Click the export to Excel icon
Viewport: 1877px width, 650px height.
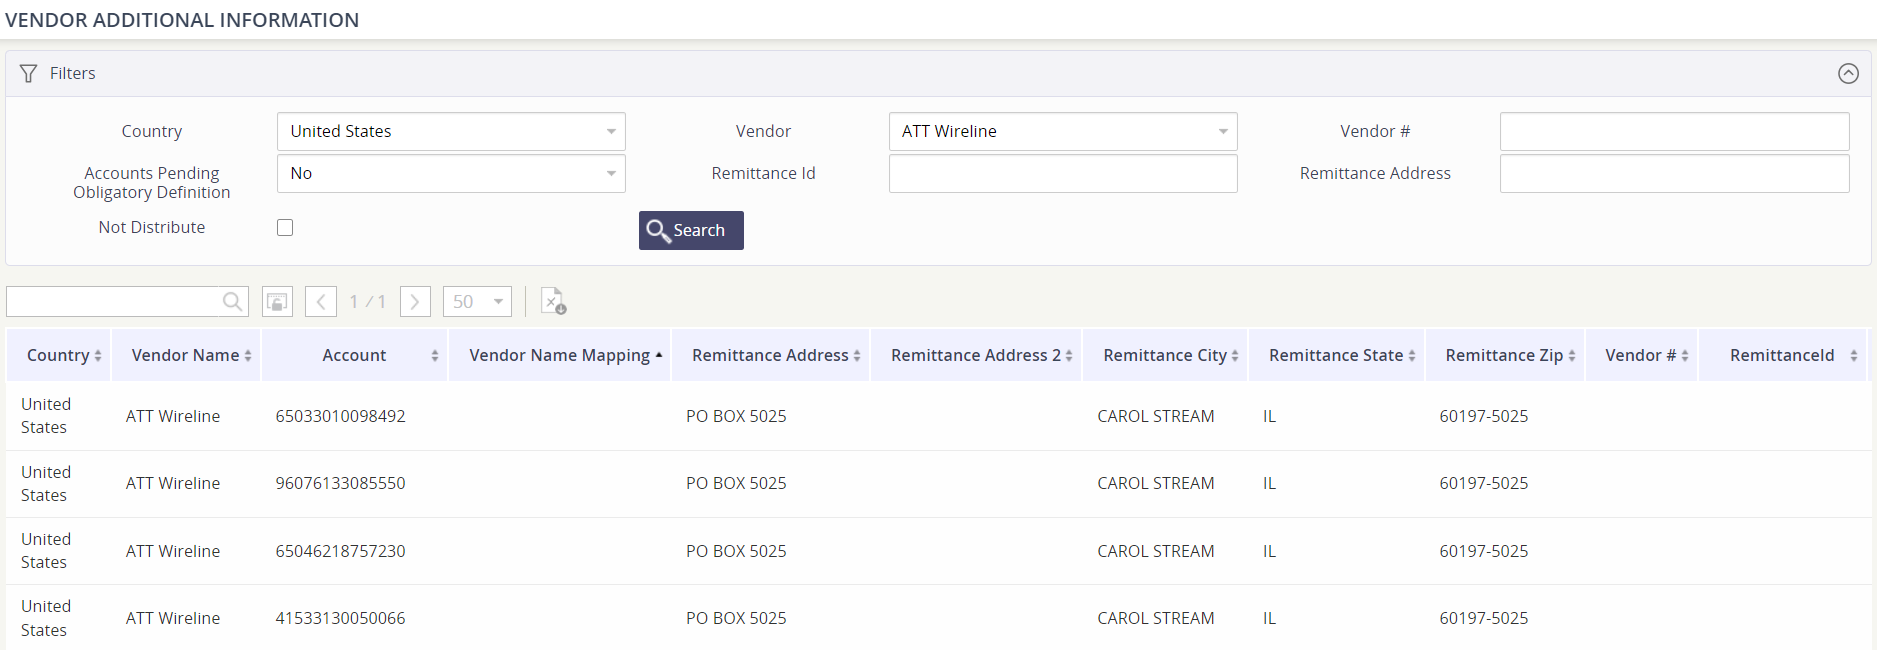[553, 301]
